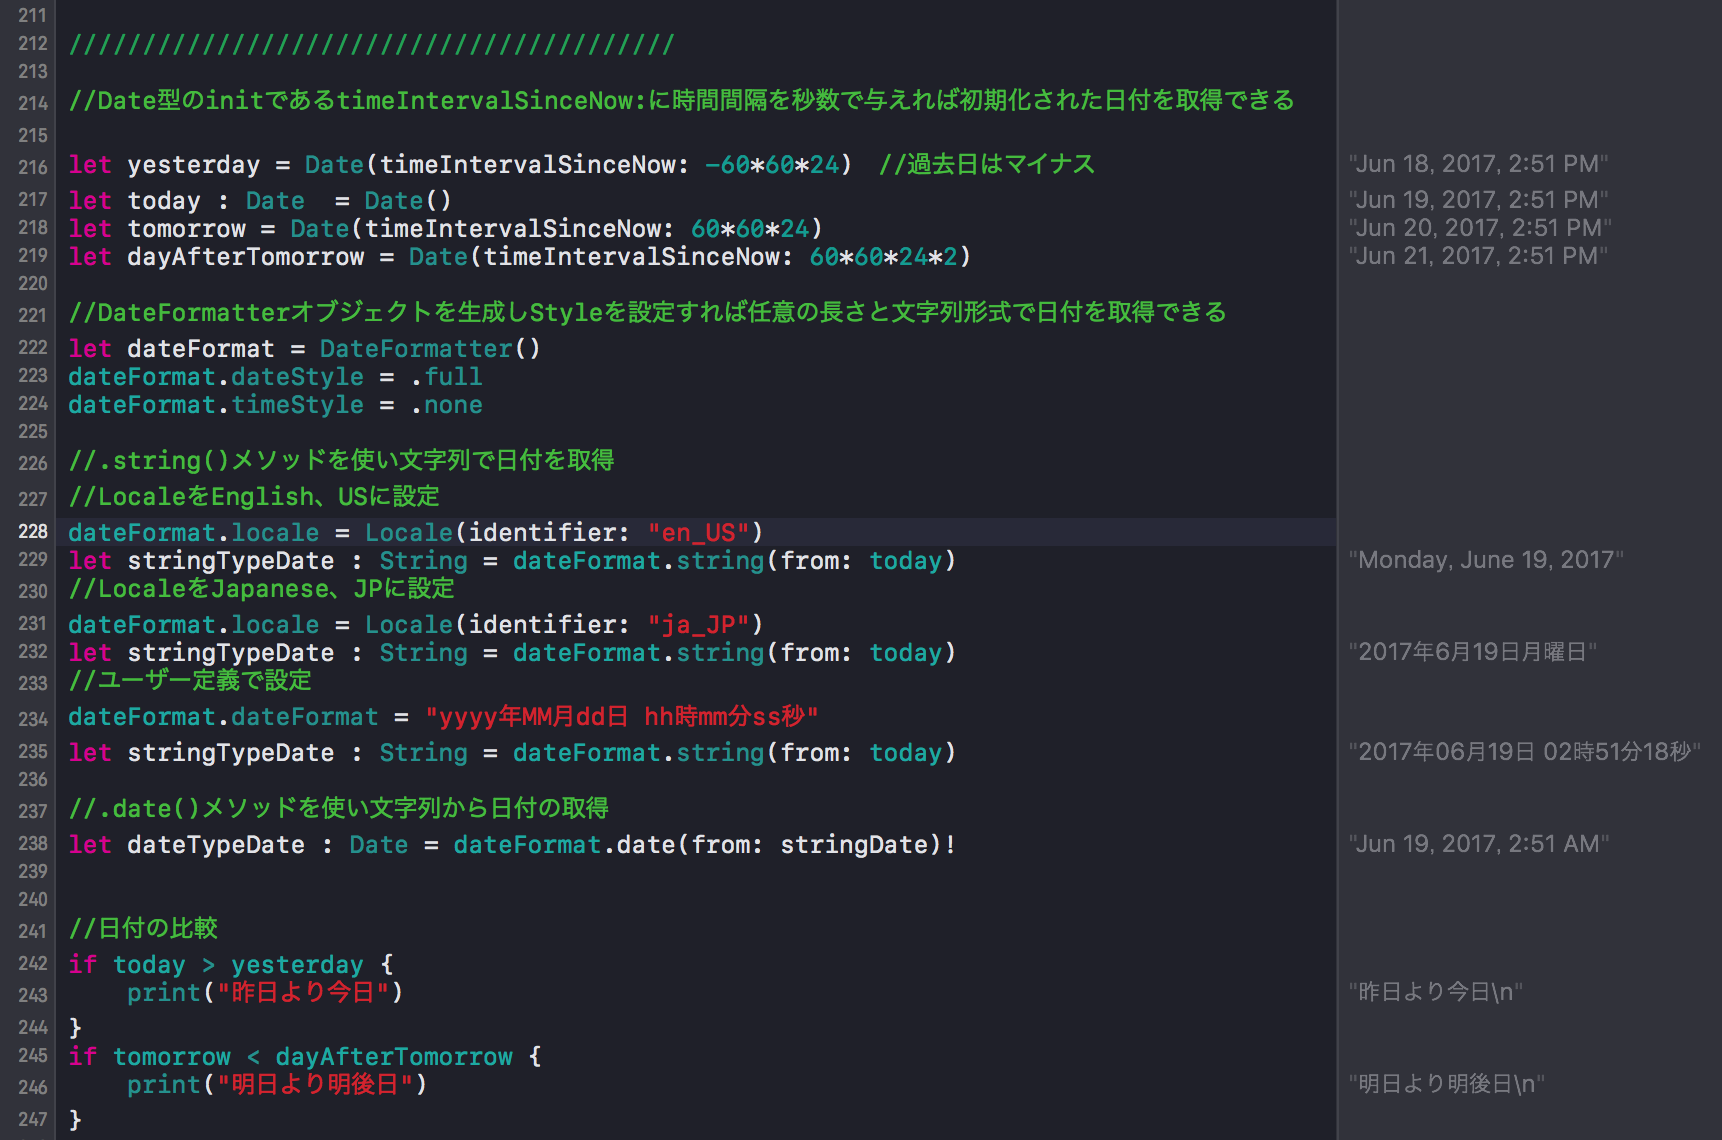The width and height of the screenshot is (1722, 1140).
Task: Click 'if tomorrow < dayAfterTomorrow {' statement
Action: click(x=305, y=1057)
